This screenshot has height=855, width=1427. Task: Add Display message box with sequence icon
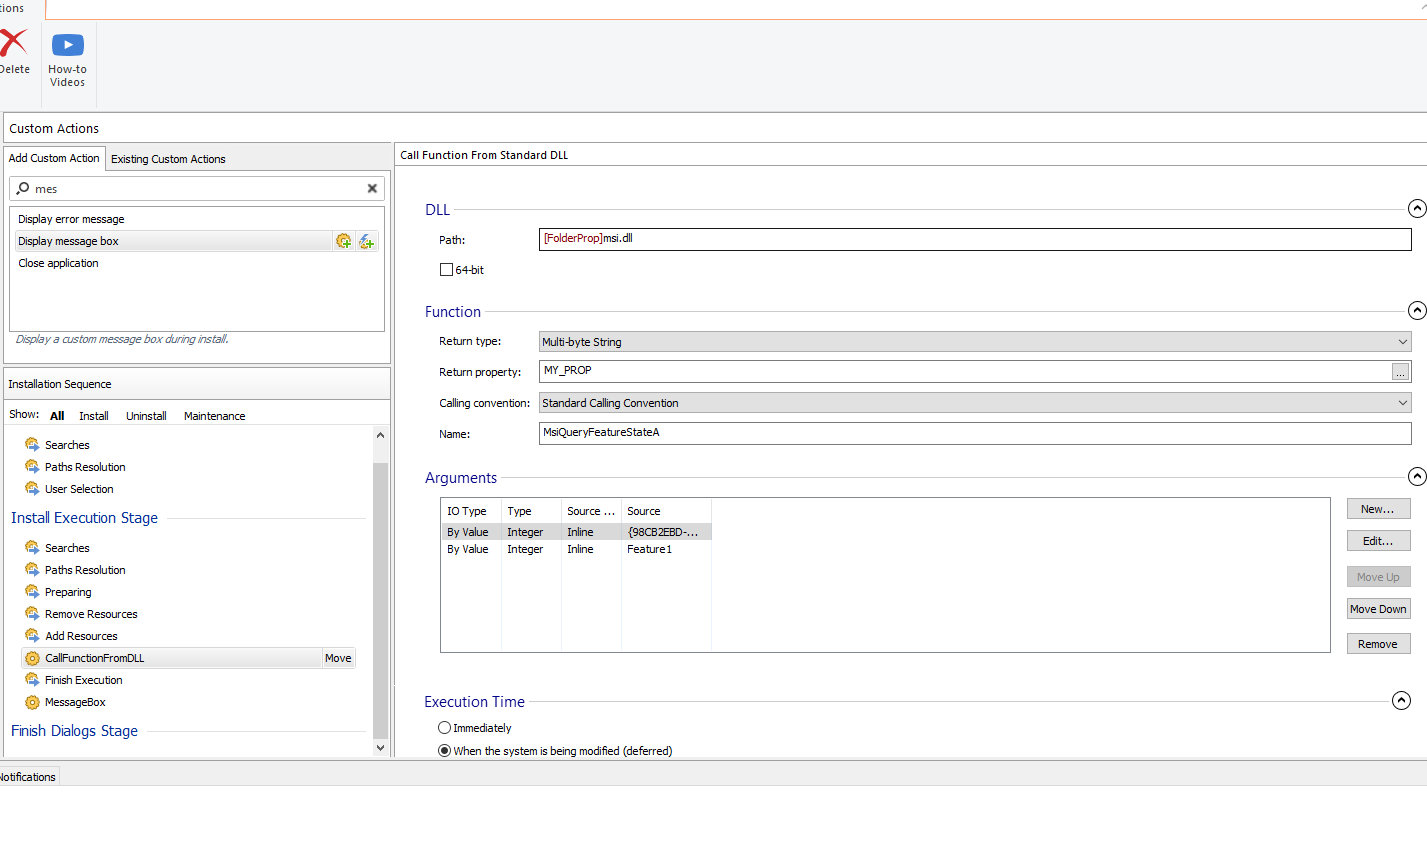pos(344,241)
